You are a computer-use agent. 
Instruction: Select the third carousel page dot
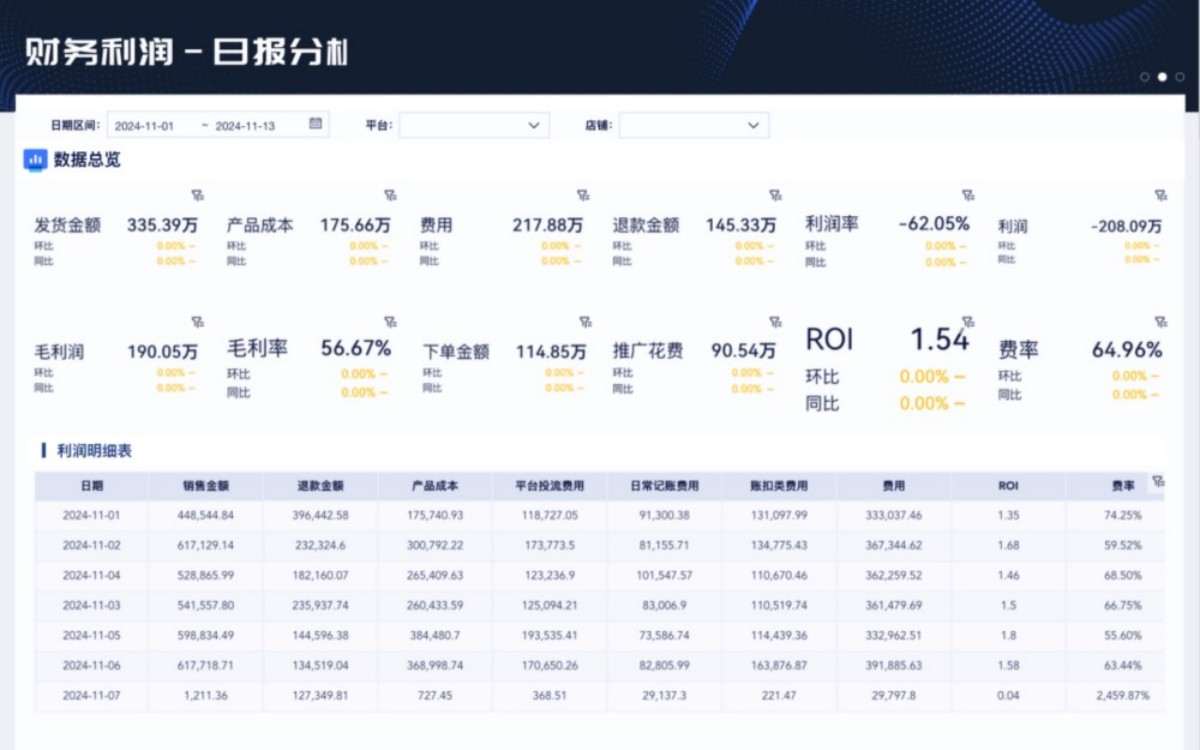pos(1180,77)
